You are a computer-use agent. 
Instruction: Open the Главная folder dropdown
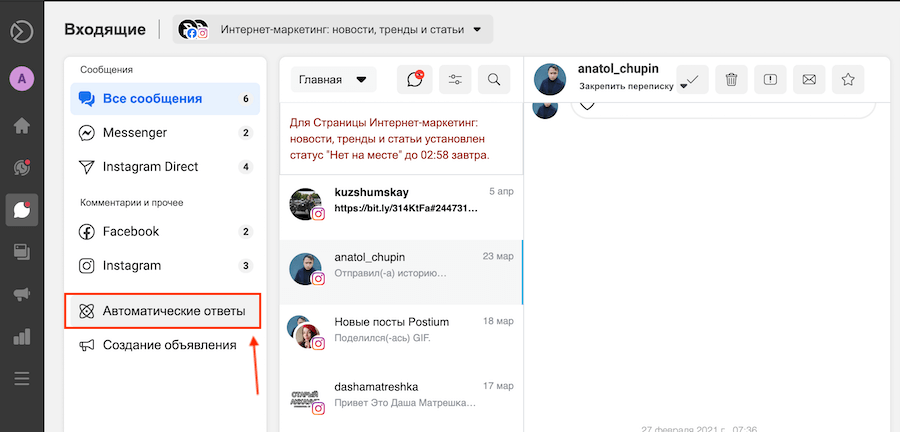tap(333, 80)
